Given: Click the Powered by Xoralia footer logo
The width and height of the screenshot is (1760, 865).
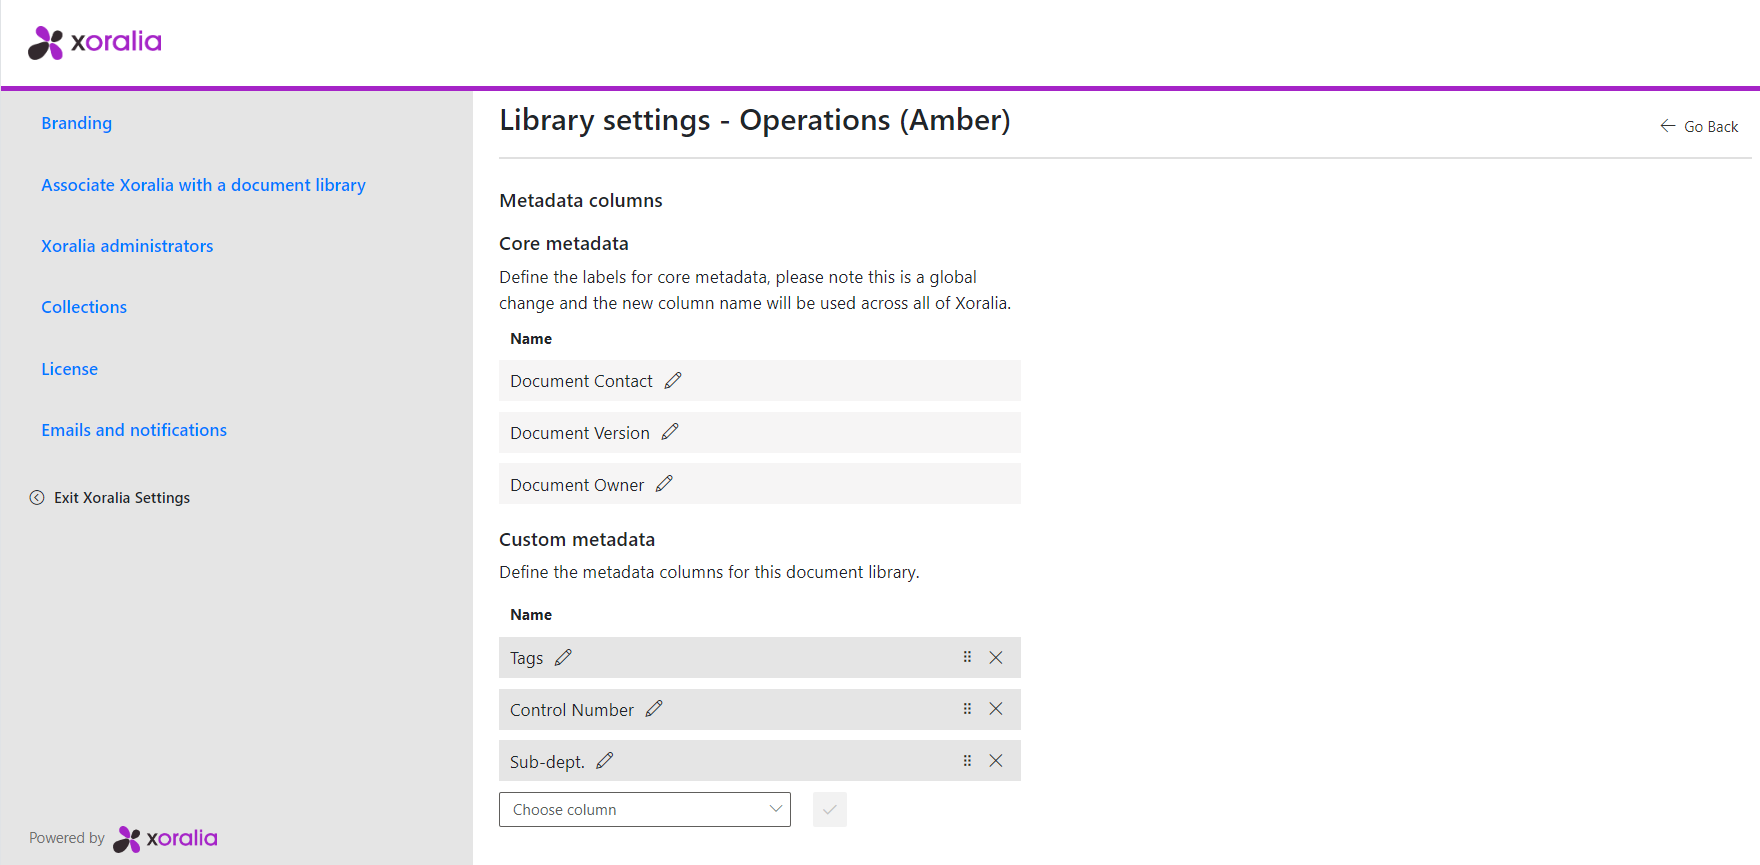Looking at the screenshot, I should coord(165,838).
